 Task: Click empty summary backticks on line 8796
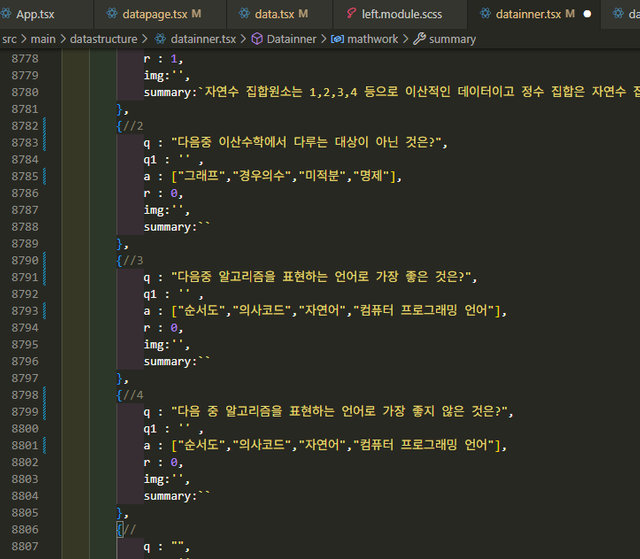point(204,360)
